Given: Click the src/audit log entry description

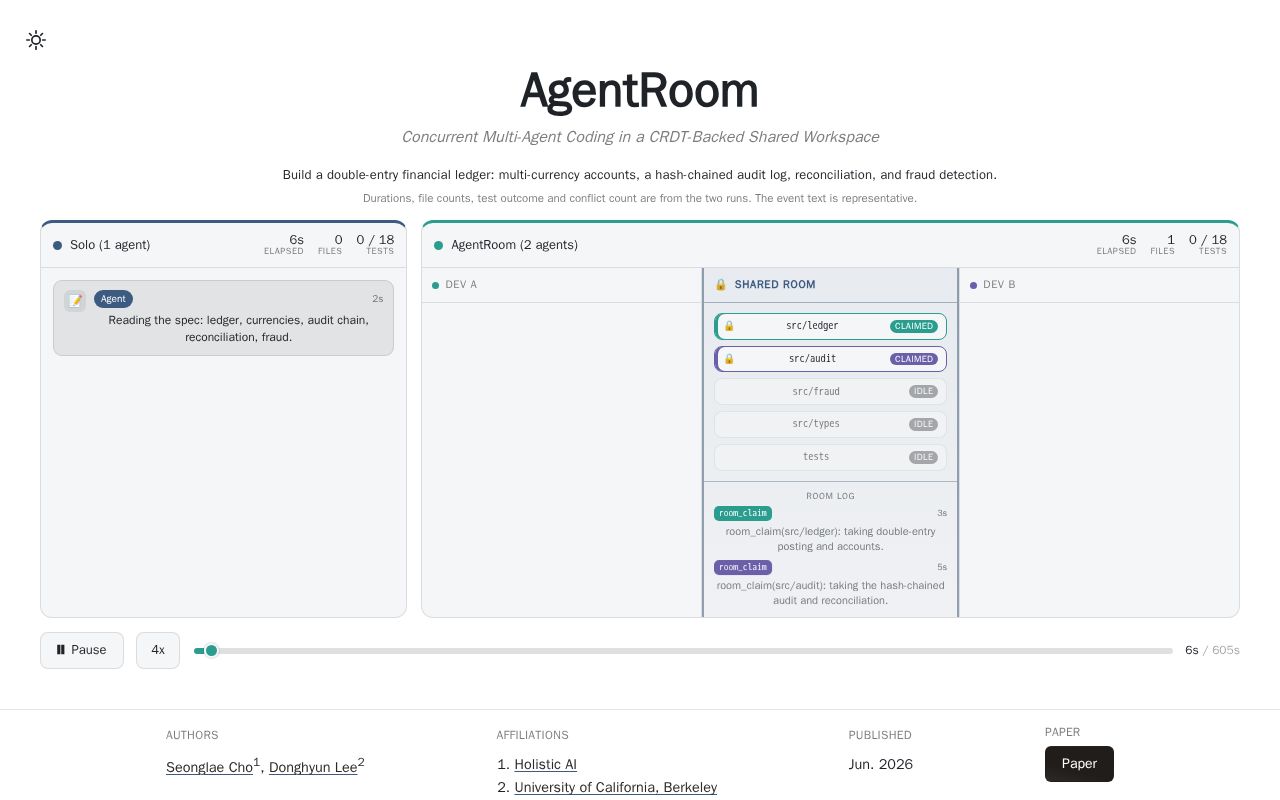Looking at the screenshot, I should click(x=830, y=593).
